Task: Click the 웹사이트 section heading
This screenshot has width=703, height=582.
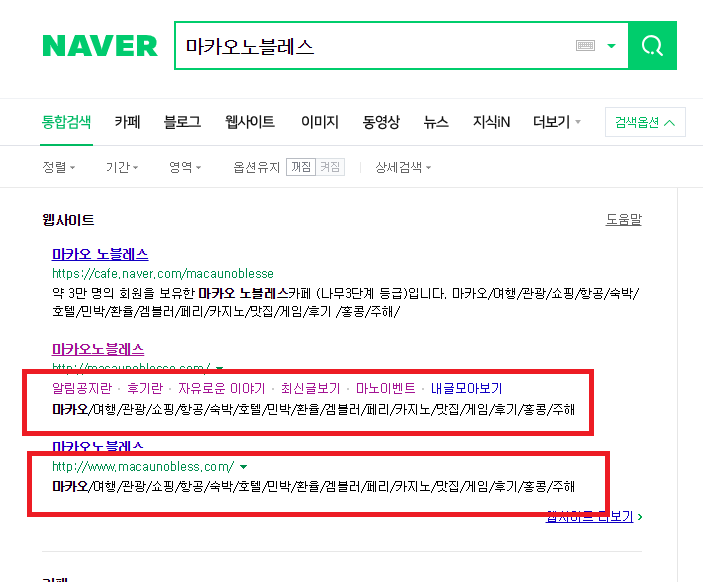Action: point(68,220)
